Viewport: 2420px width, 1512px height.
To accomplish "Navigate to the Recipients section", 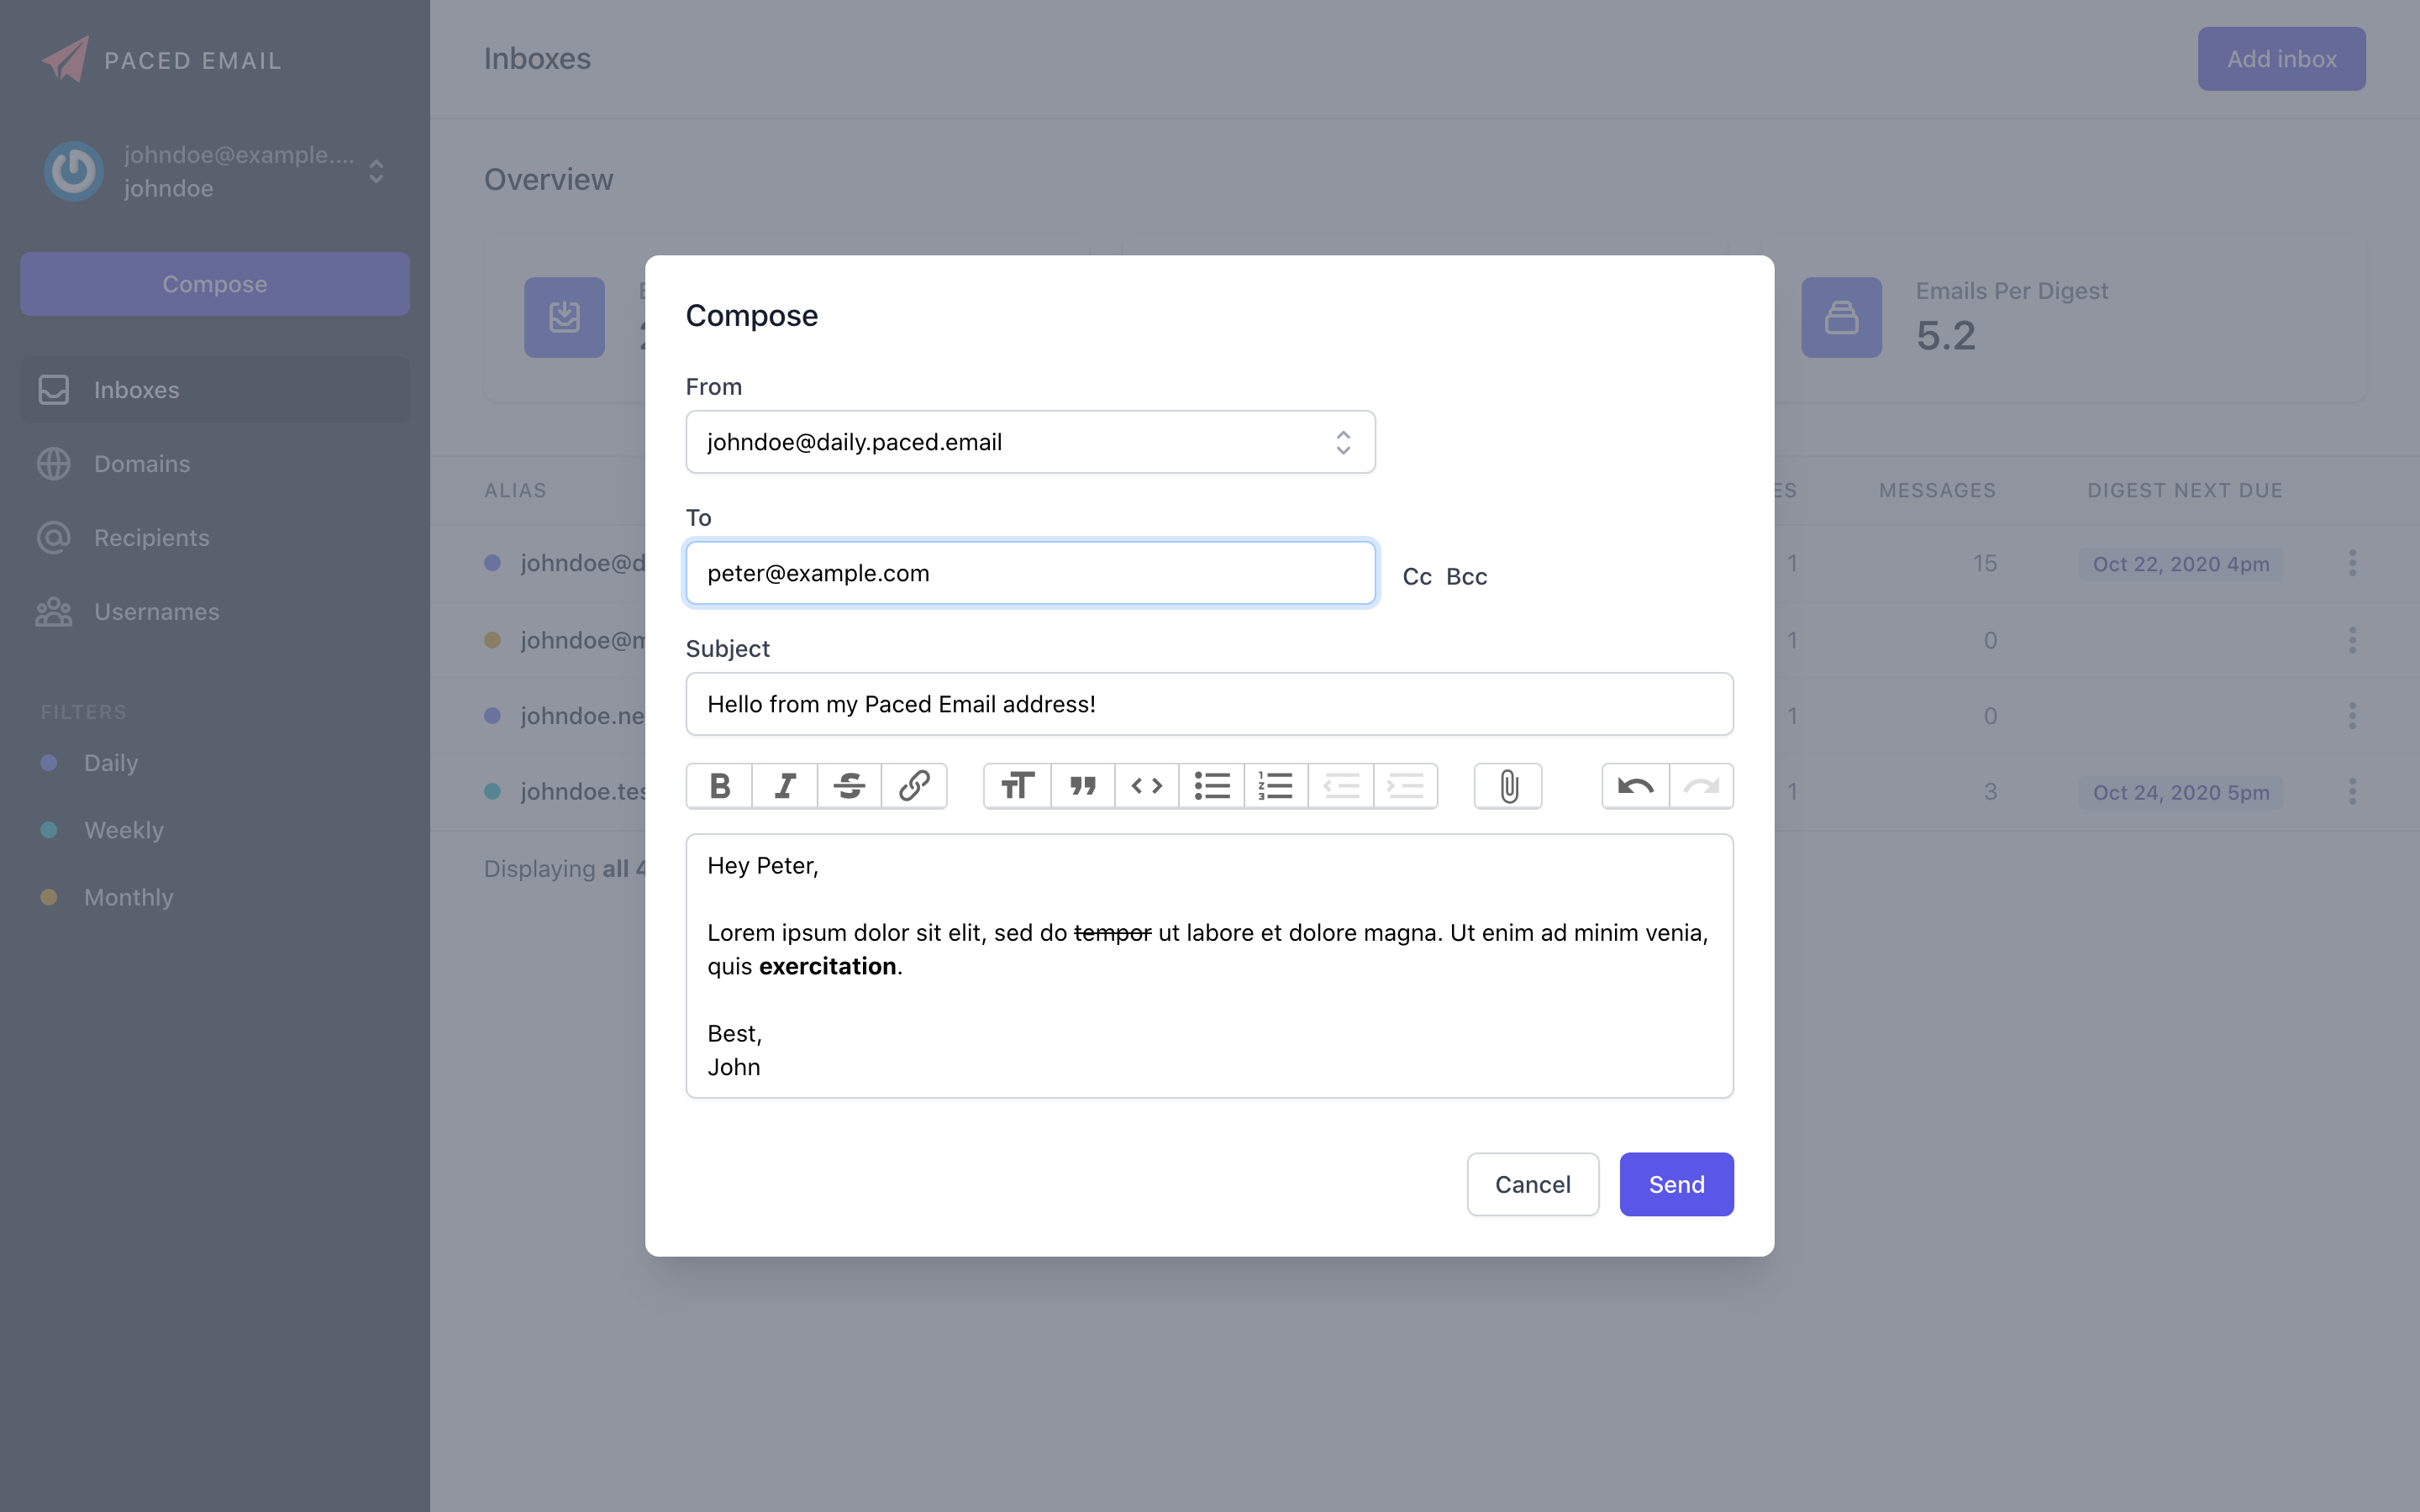I will [x=151, y=537].
